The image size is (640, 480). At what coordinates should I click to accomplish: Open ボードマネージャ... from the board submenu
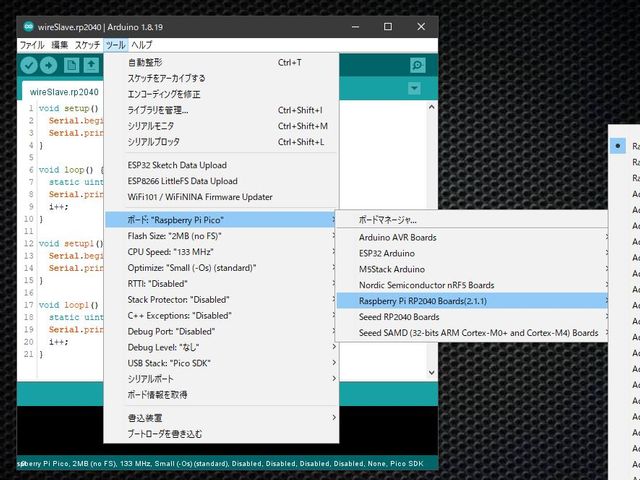(x=472, y=220)
